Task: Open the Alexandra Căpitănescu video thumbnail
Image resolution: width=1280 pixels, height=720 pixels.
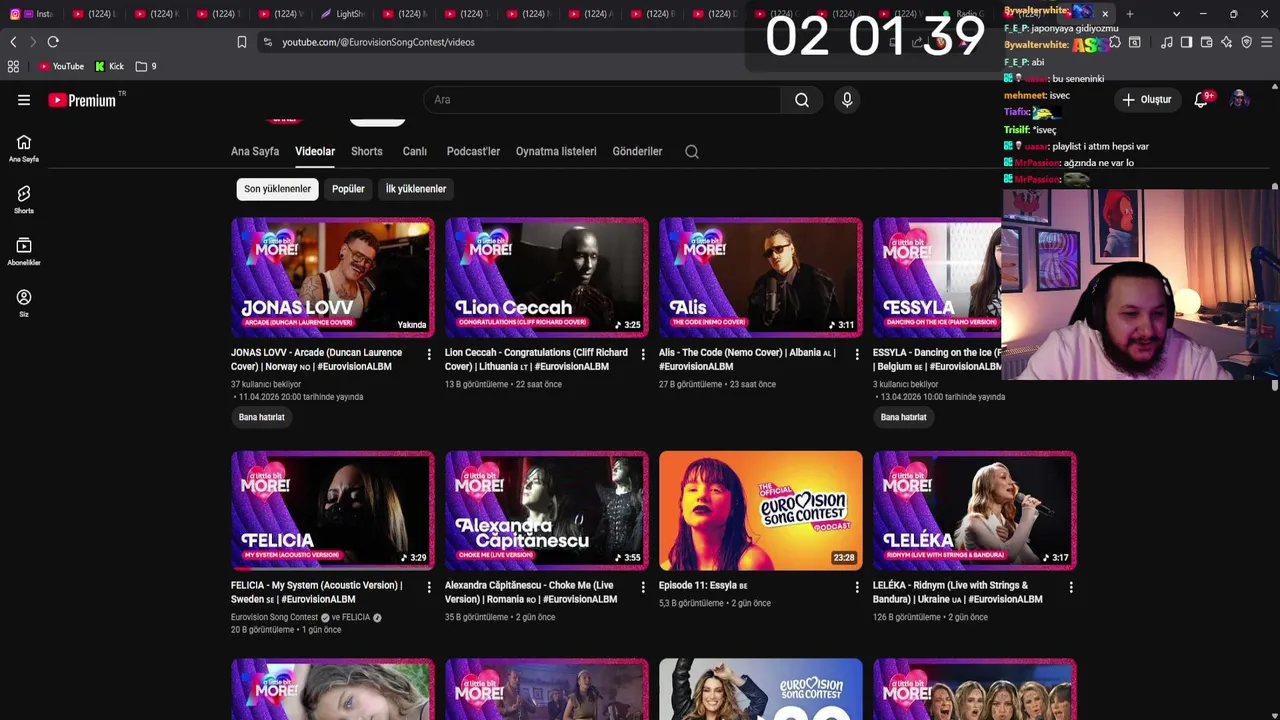Action: click(x=547, y=511)
